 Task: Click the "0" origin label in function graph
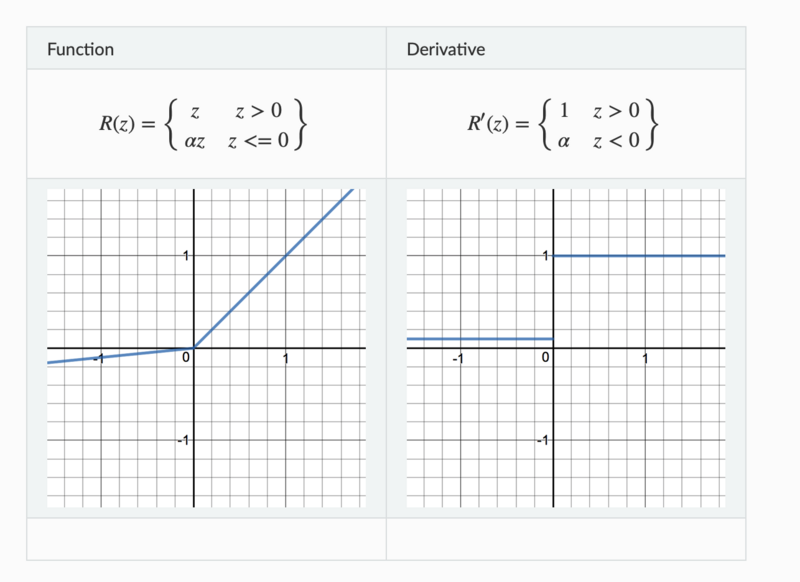pyautogui.click(x=187, y=357)
